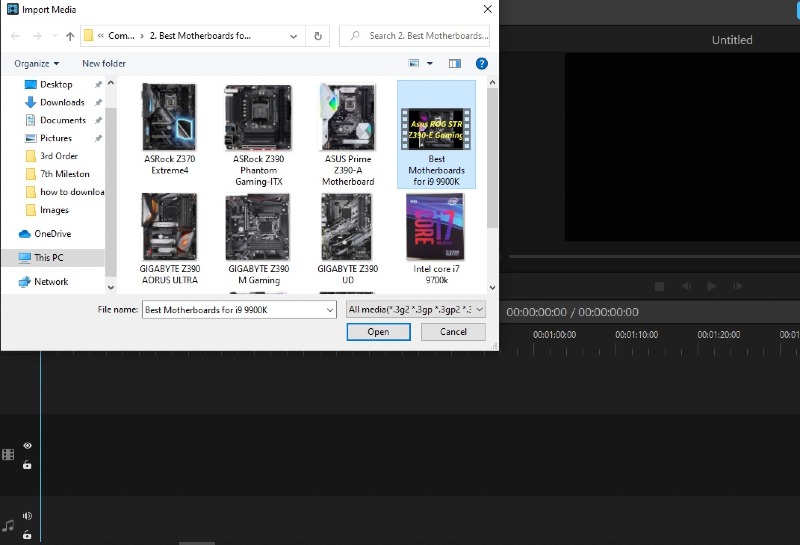The width and height of the screenshot is (800, 545).
Task: Click the search box in dialog
Action: 414,36
